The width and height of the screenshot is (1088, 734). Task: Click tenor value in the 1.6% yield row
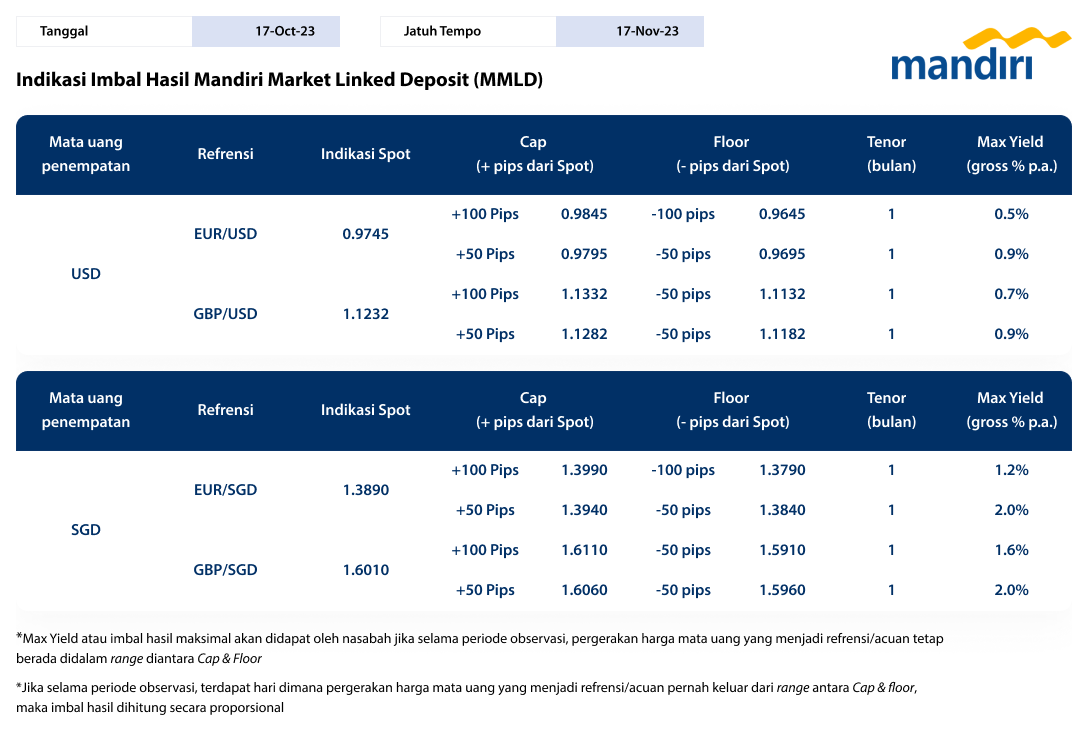pos(891,550)
